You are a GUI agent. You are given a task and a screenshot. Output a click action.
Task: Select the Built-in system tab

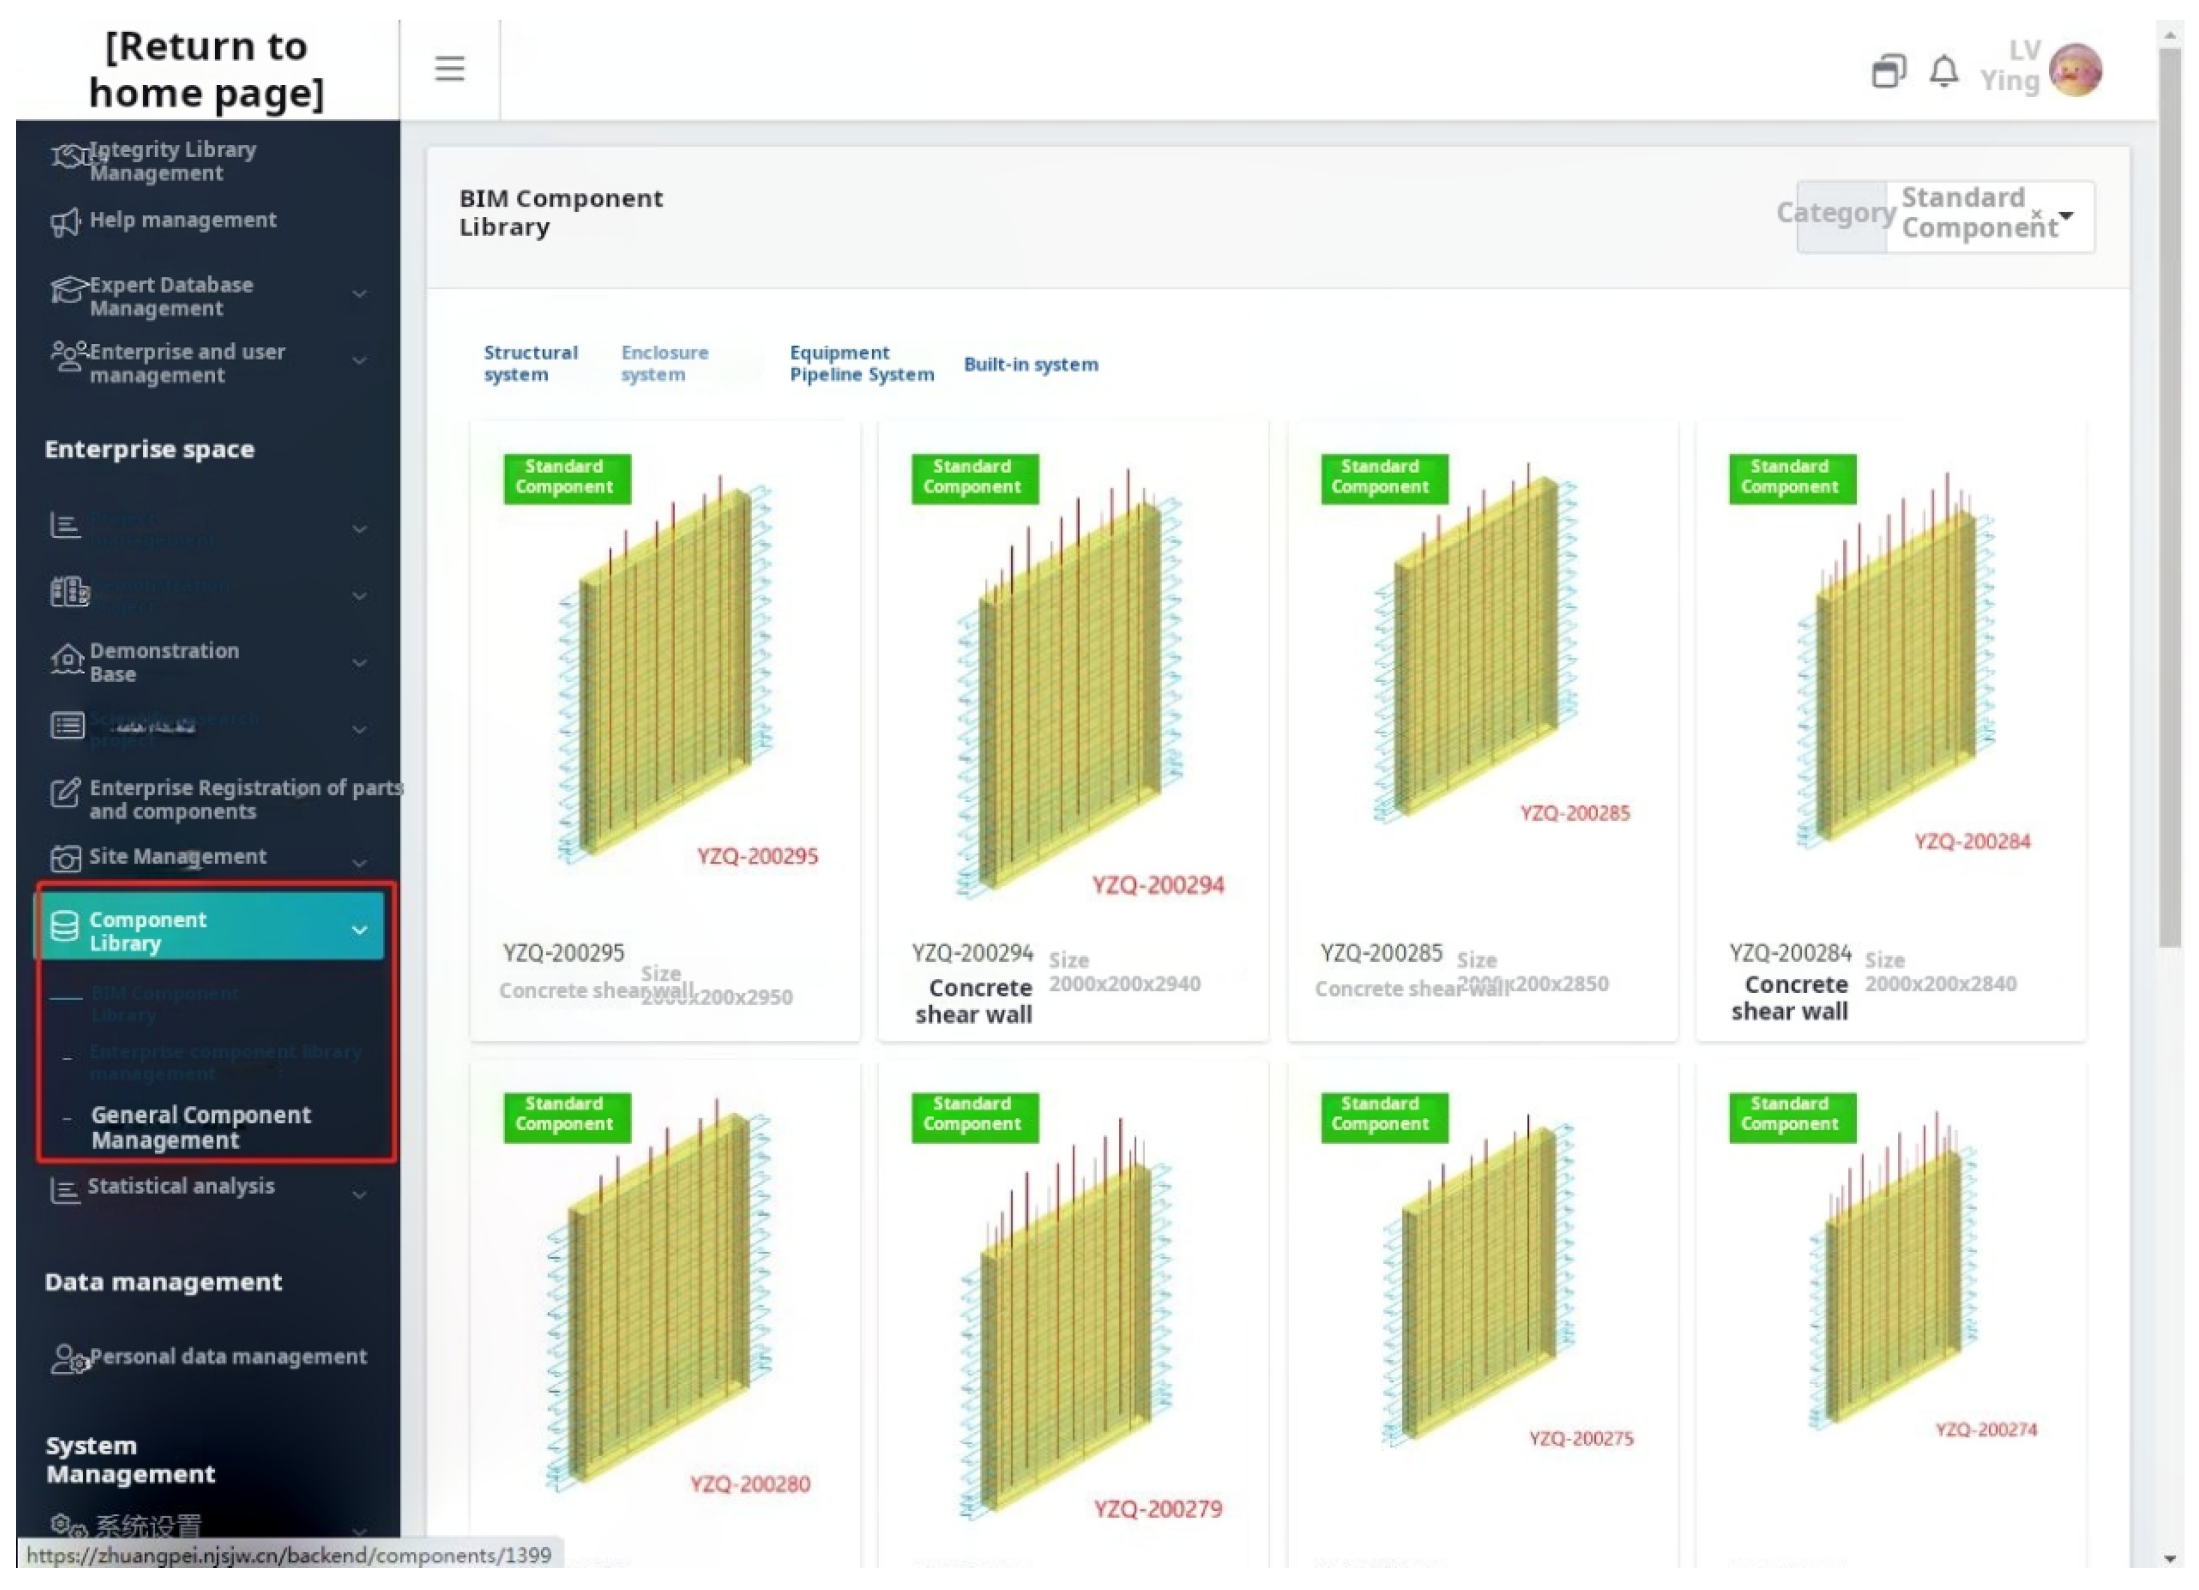pos(1030,364)
